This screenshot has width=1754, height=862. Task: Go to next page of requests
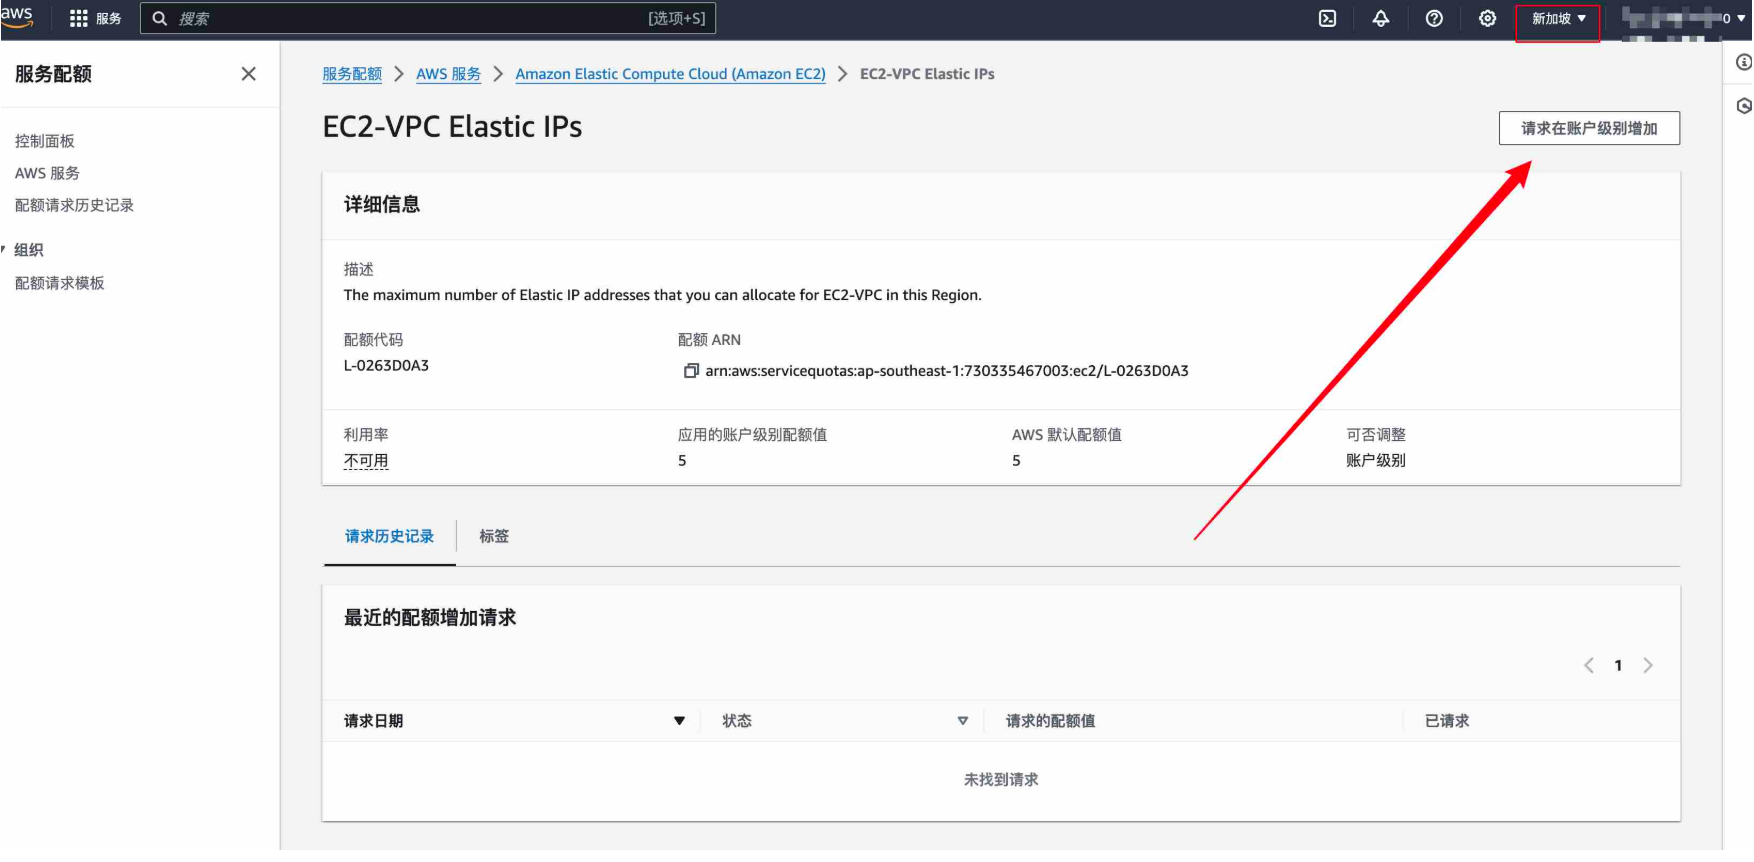[x=1648, y=666]
